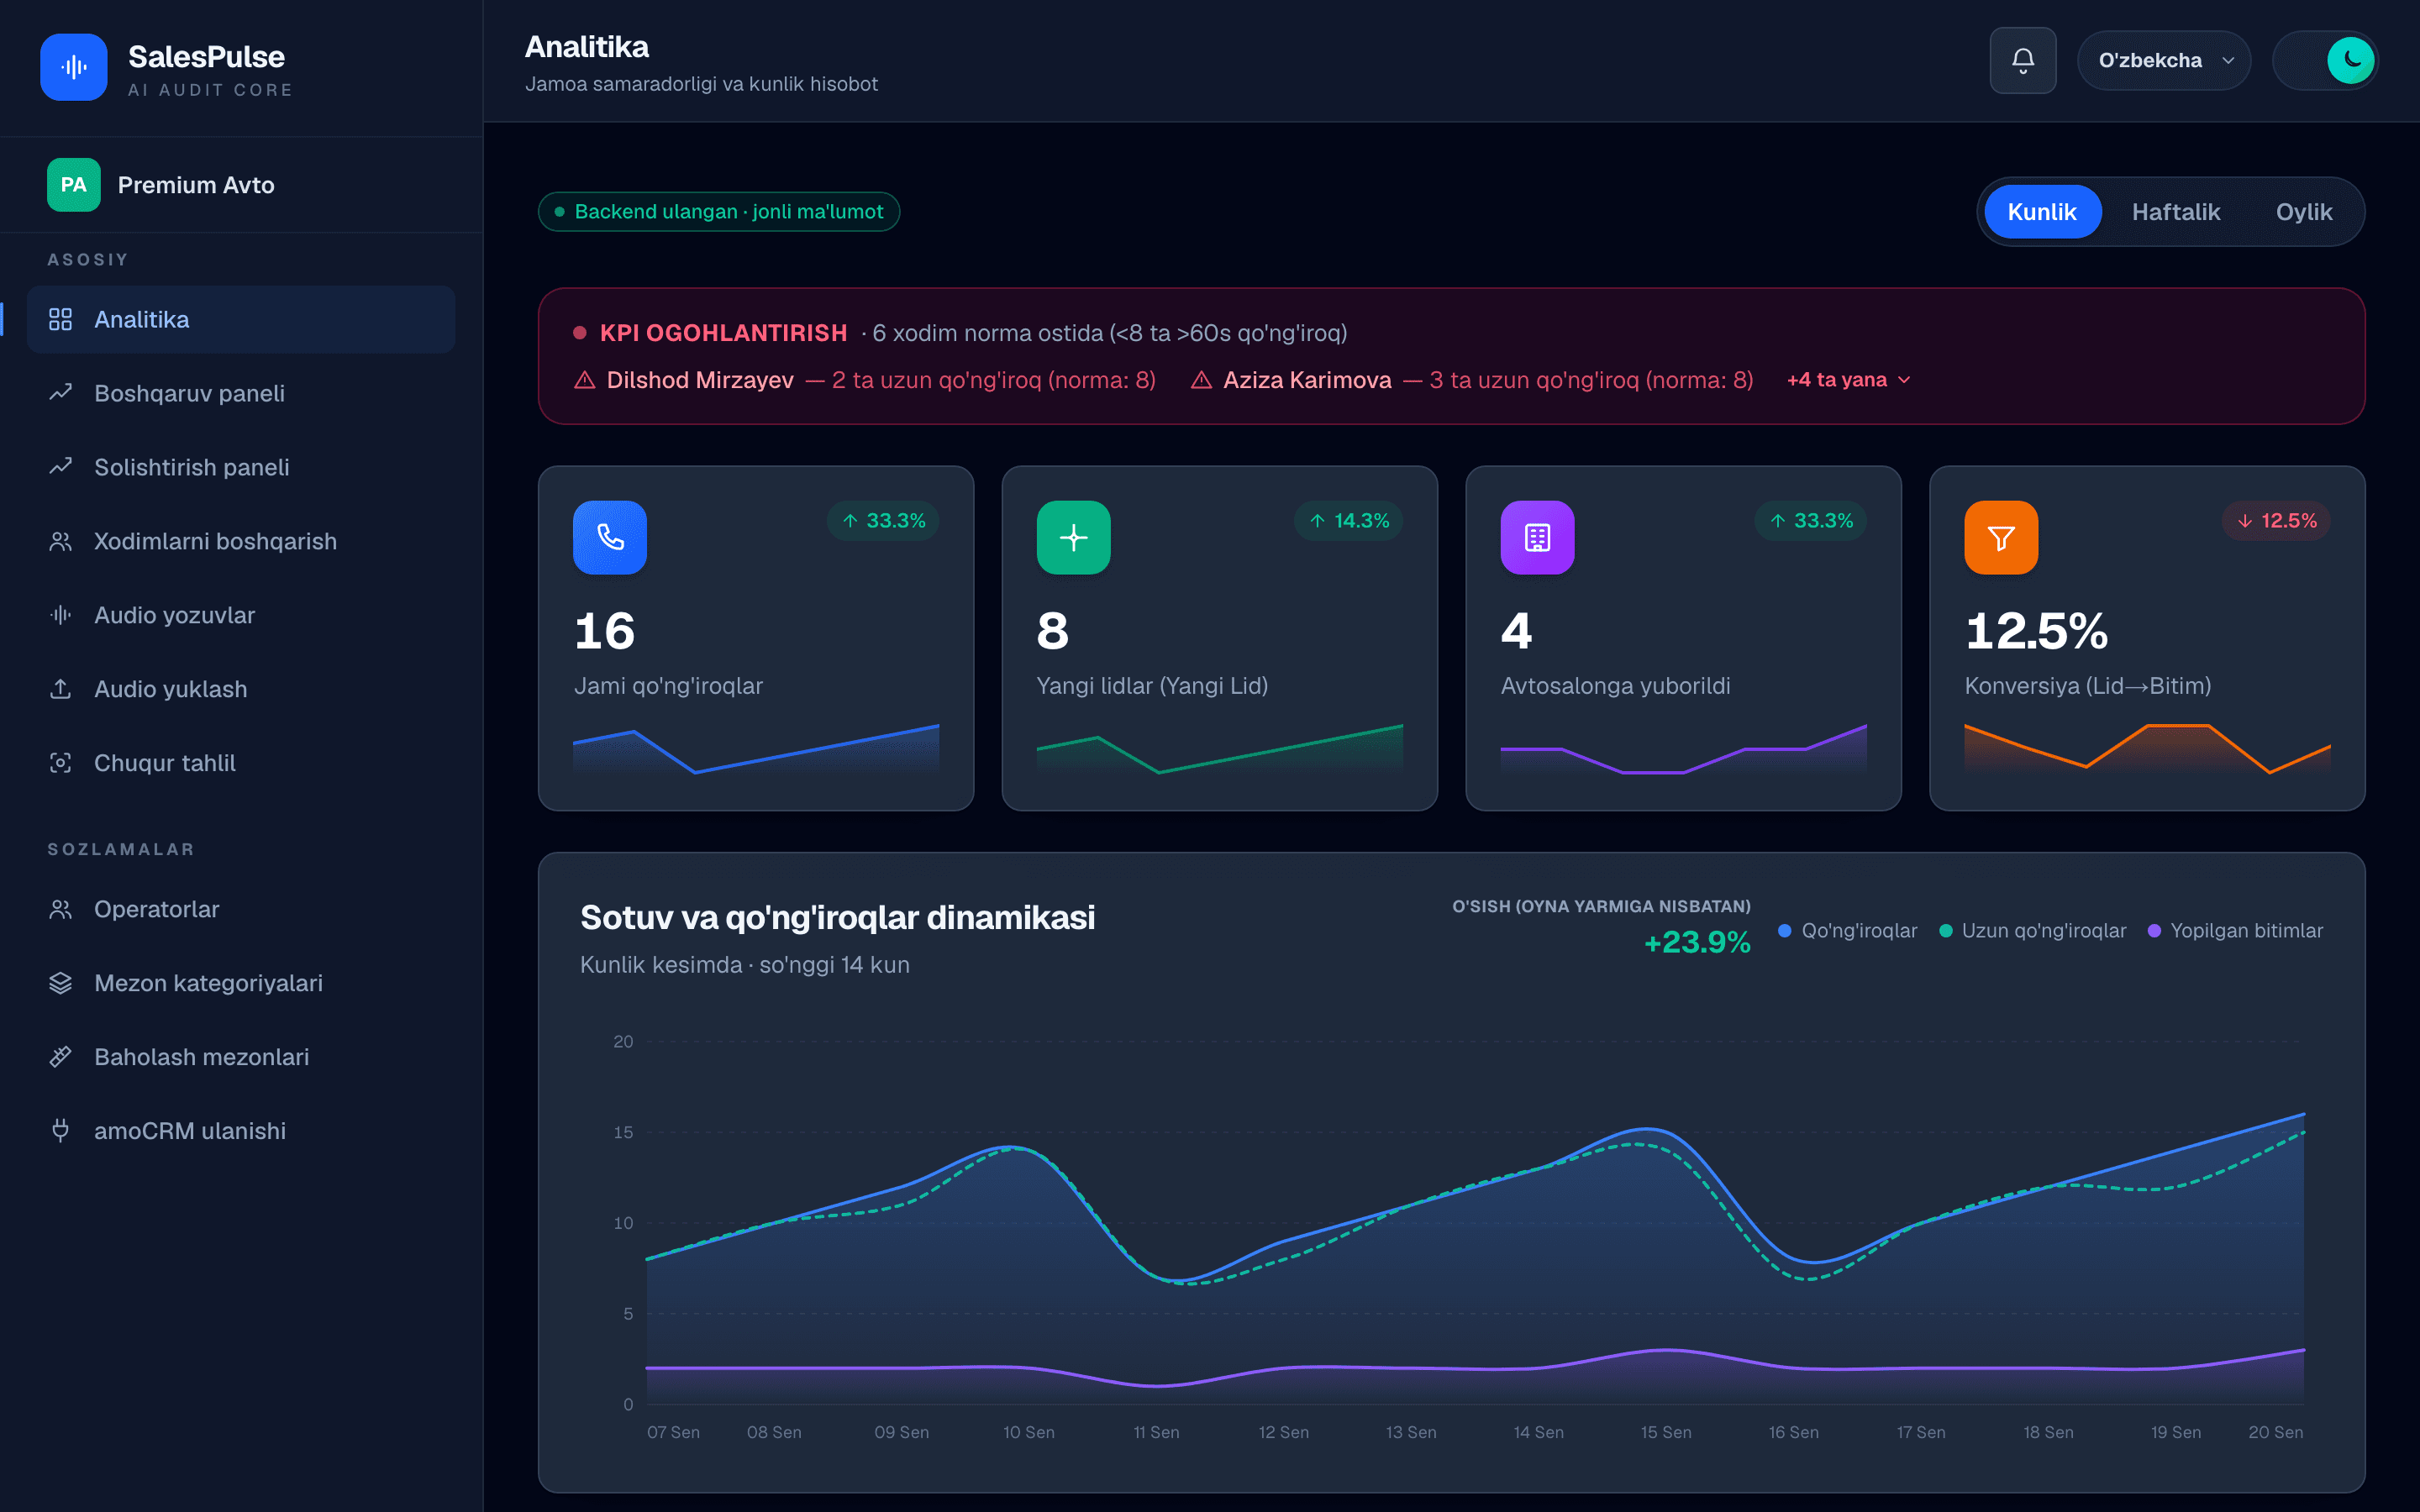This screenshot has height=1512, width=2420.
Task: Click the green PA company avatar
Action: point(73,185)
